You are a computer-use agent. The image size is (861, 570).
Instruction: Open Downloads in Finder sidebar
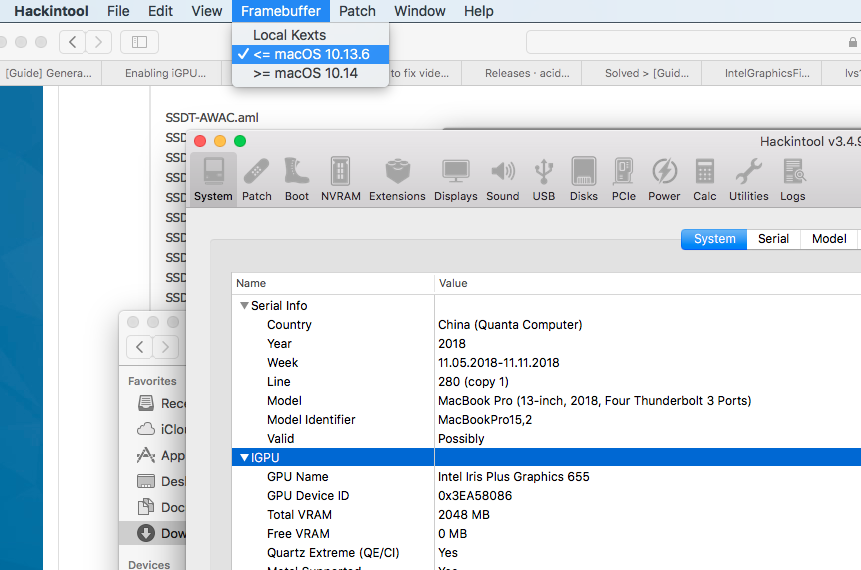(153, 533)
